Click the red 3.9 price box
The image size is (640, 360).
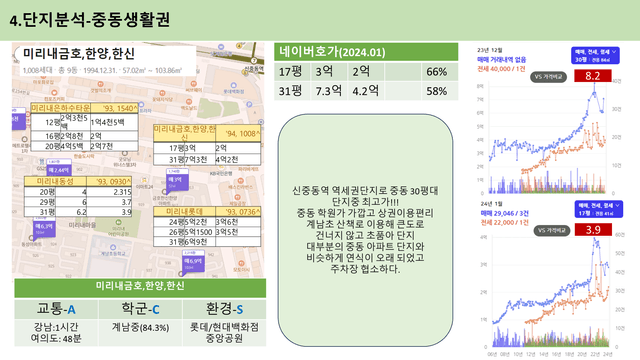(593, 230)
